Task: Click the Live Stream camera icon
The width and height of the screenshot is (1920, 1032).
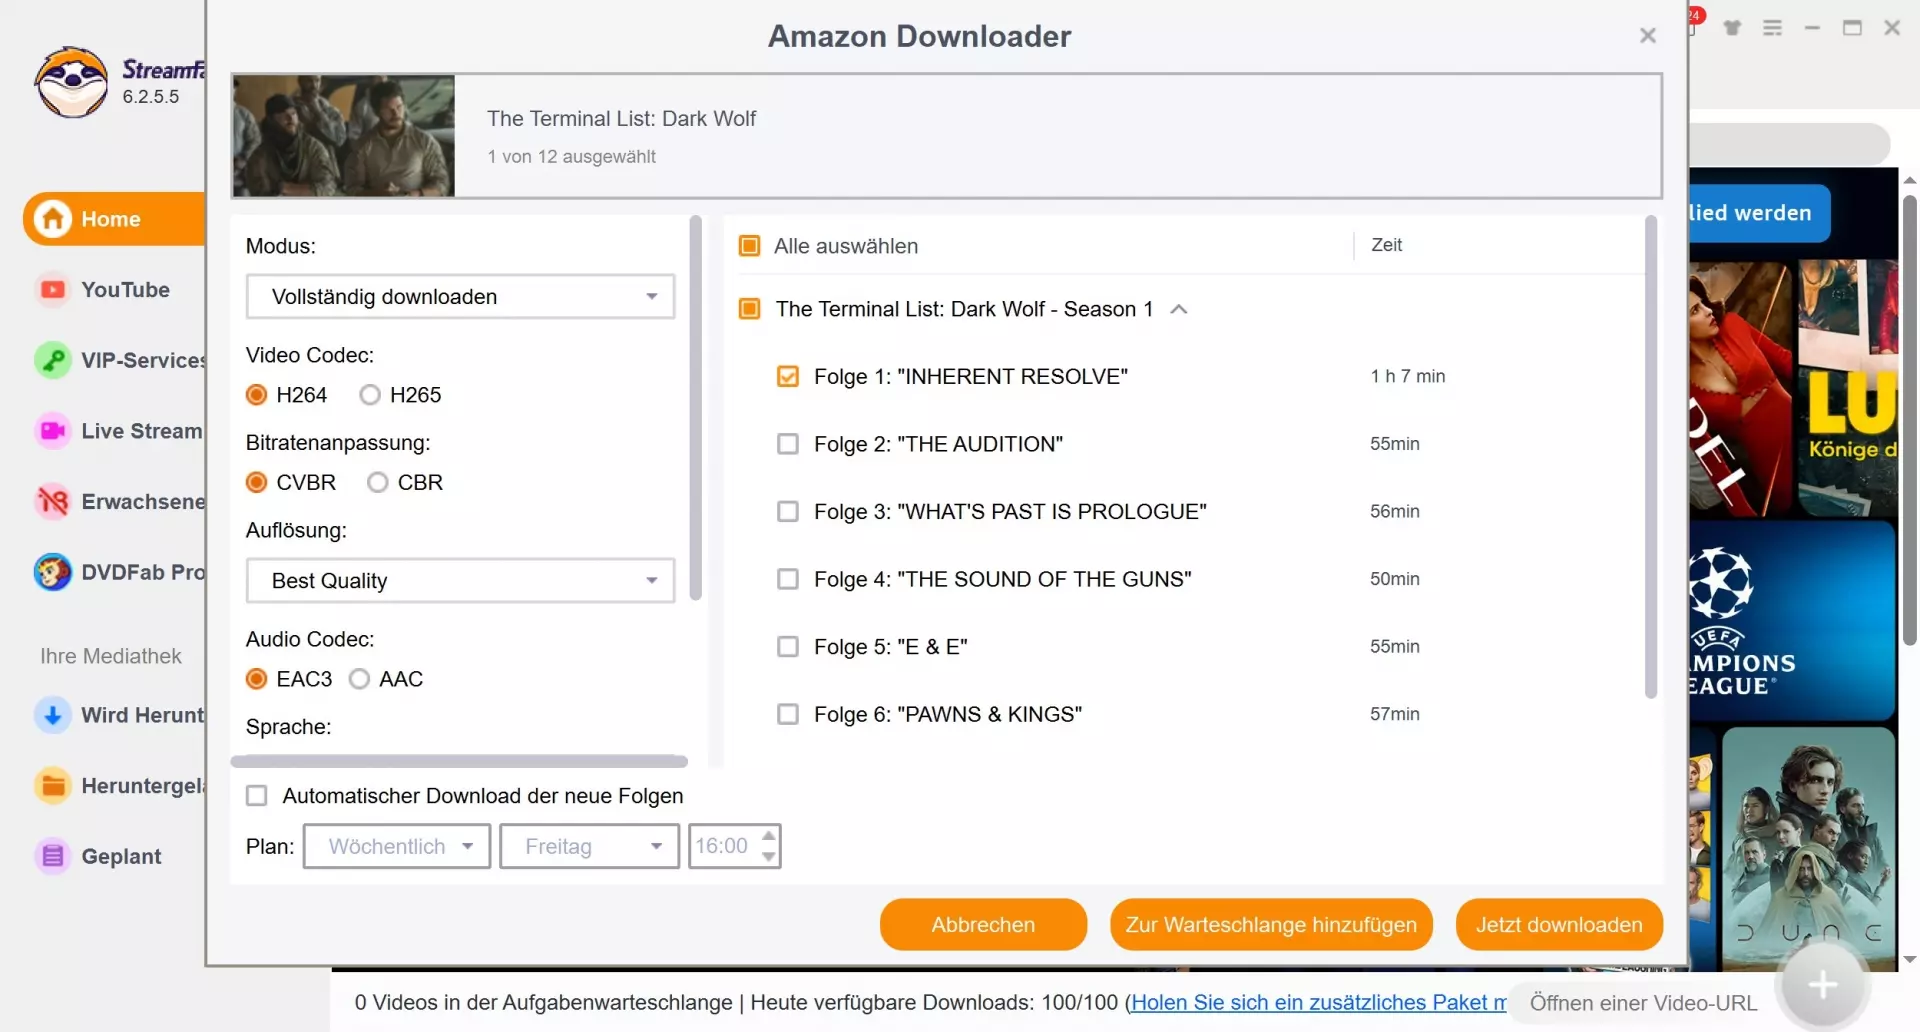Action: [53, 431]
